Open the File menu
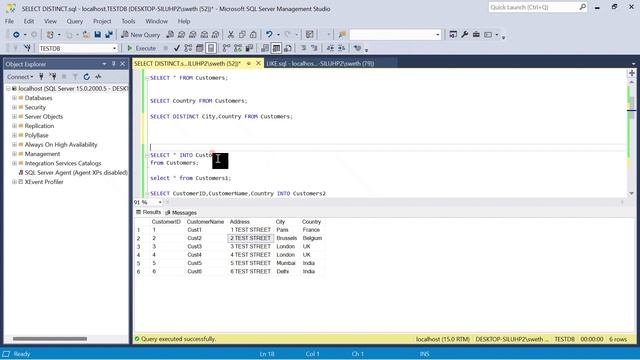The image size is (640, 360). 9,21
